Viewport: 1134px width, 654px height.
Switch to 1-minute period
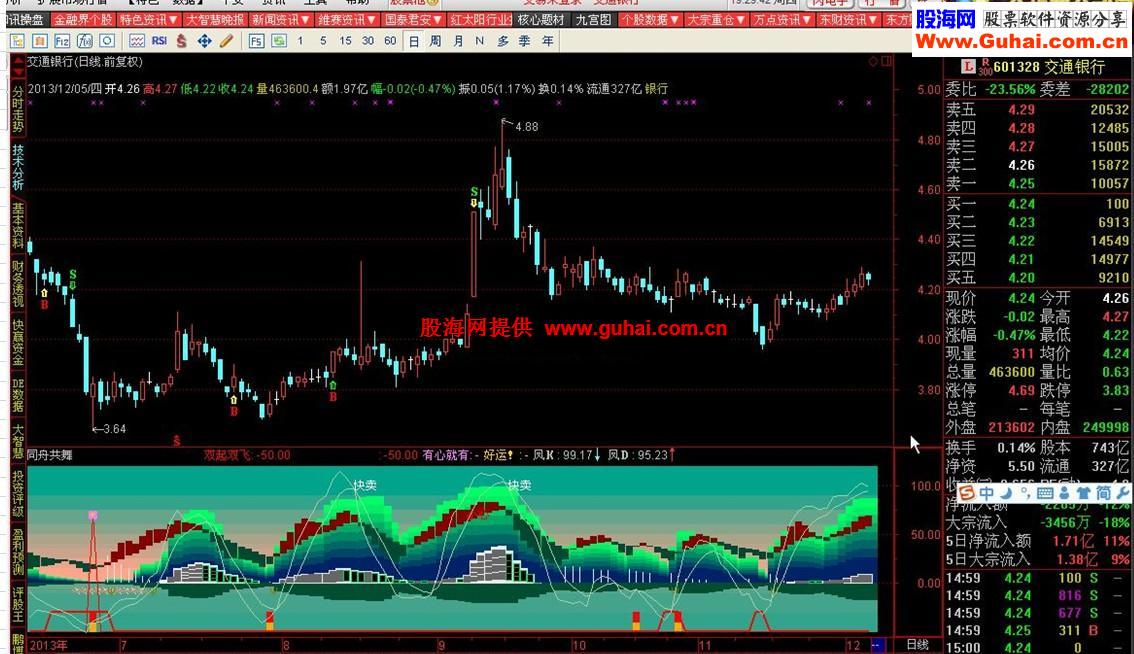point(300,41)
